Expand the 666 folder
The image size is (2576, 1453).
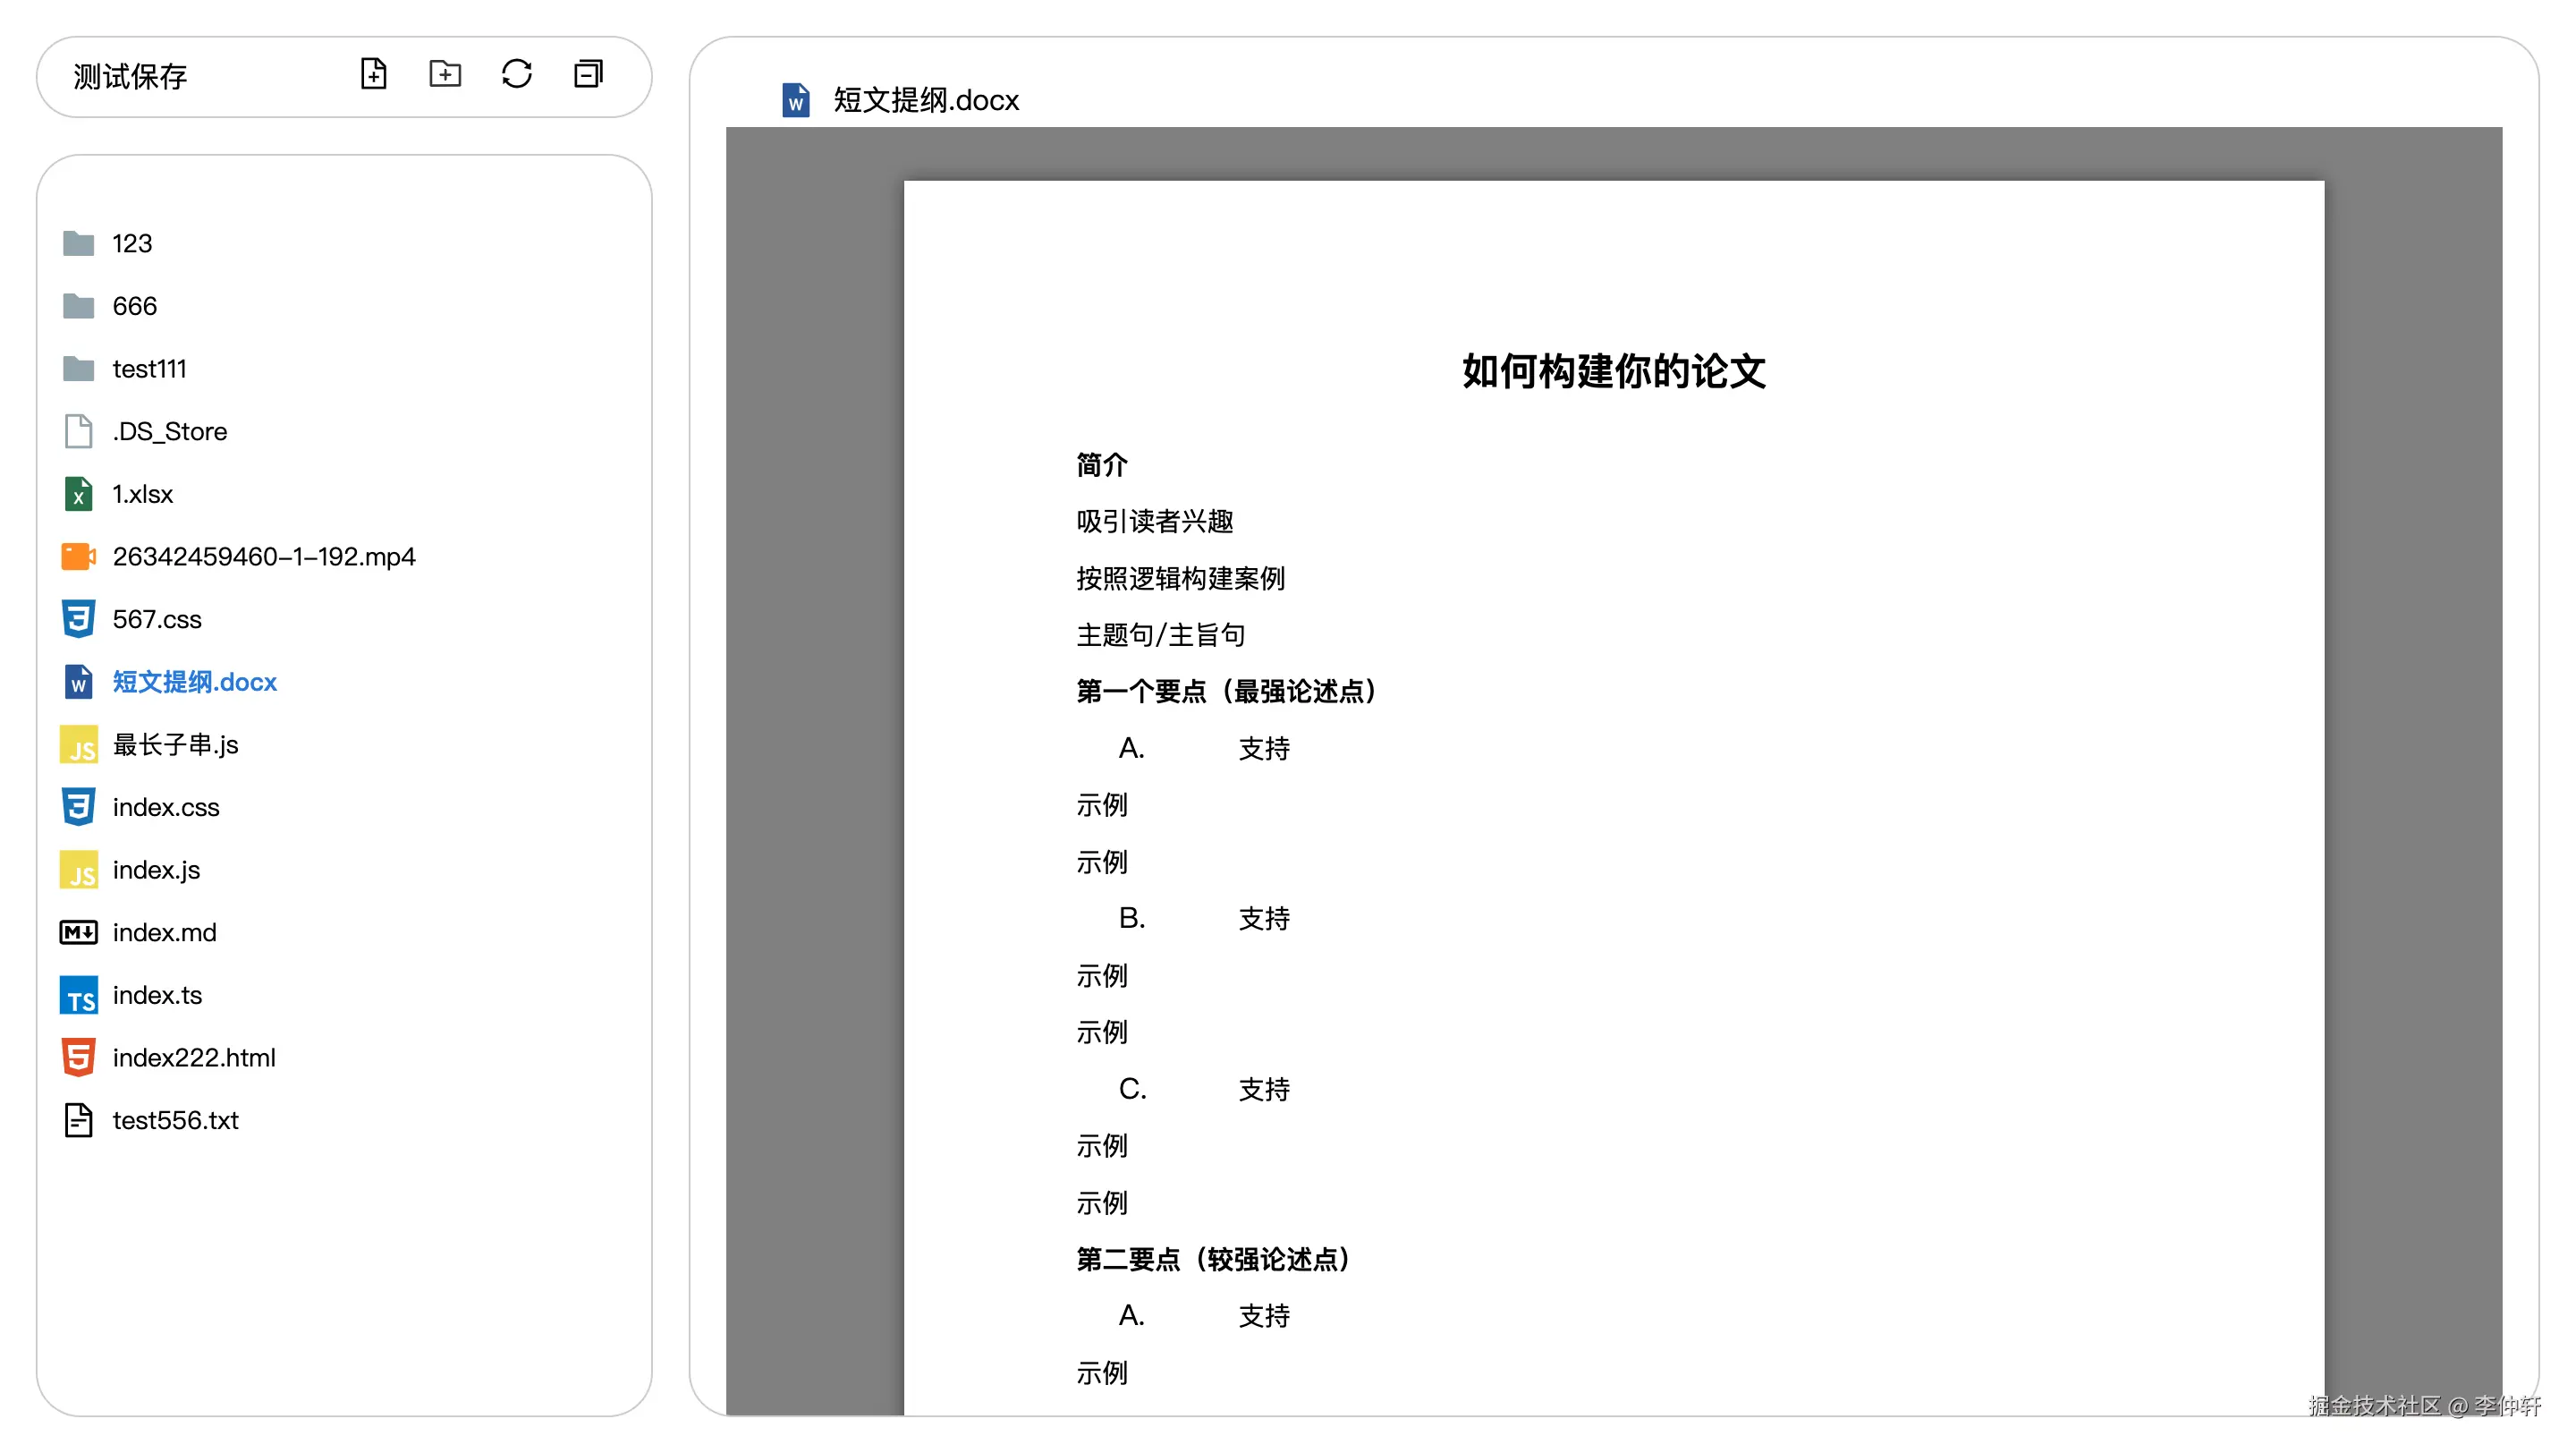[134, 306]
